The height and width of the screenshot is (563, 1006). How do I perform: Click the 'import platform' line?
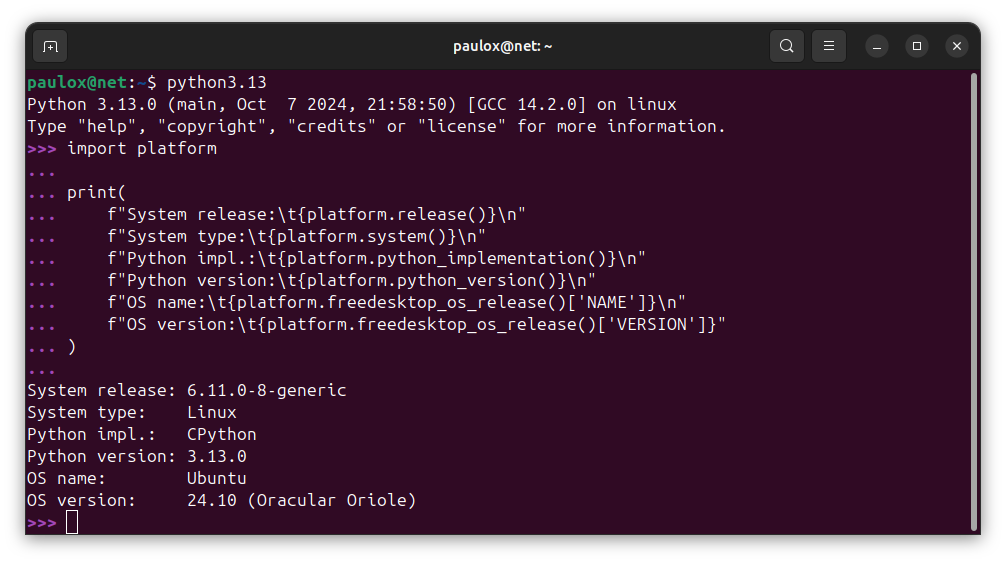tap(142, 149)
